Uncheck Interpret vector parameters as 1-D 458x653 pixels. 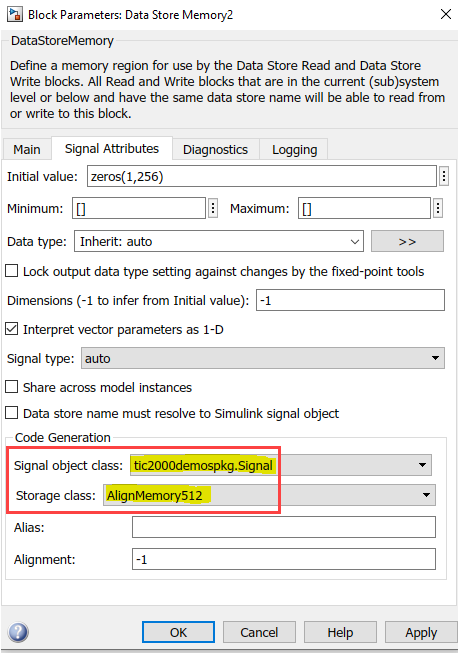pos(12,329)
